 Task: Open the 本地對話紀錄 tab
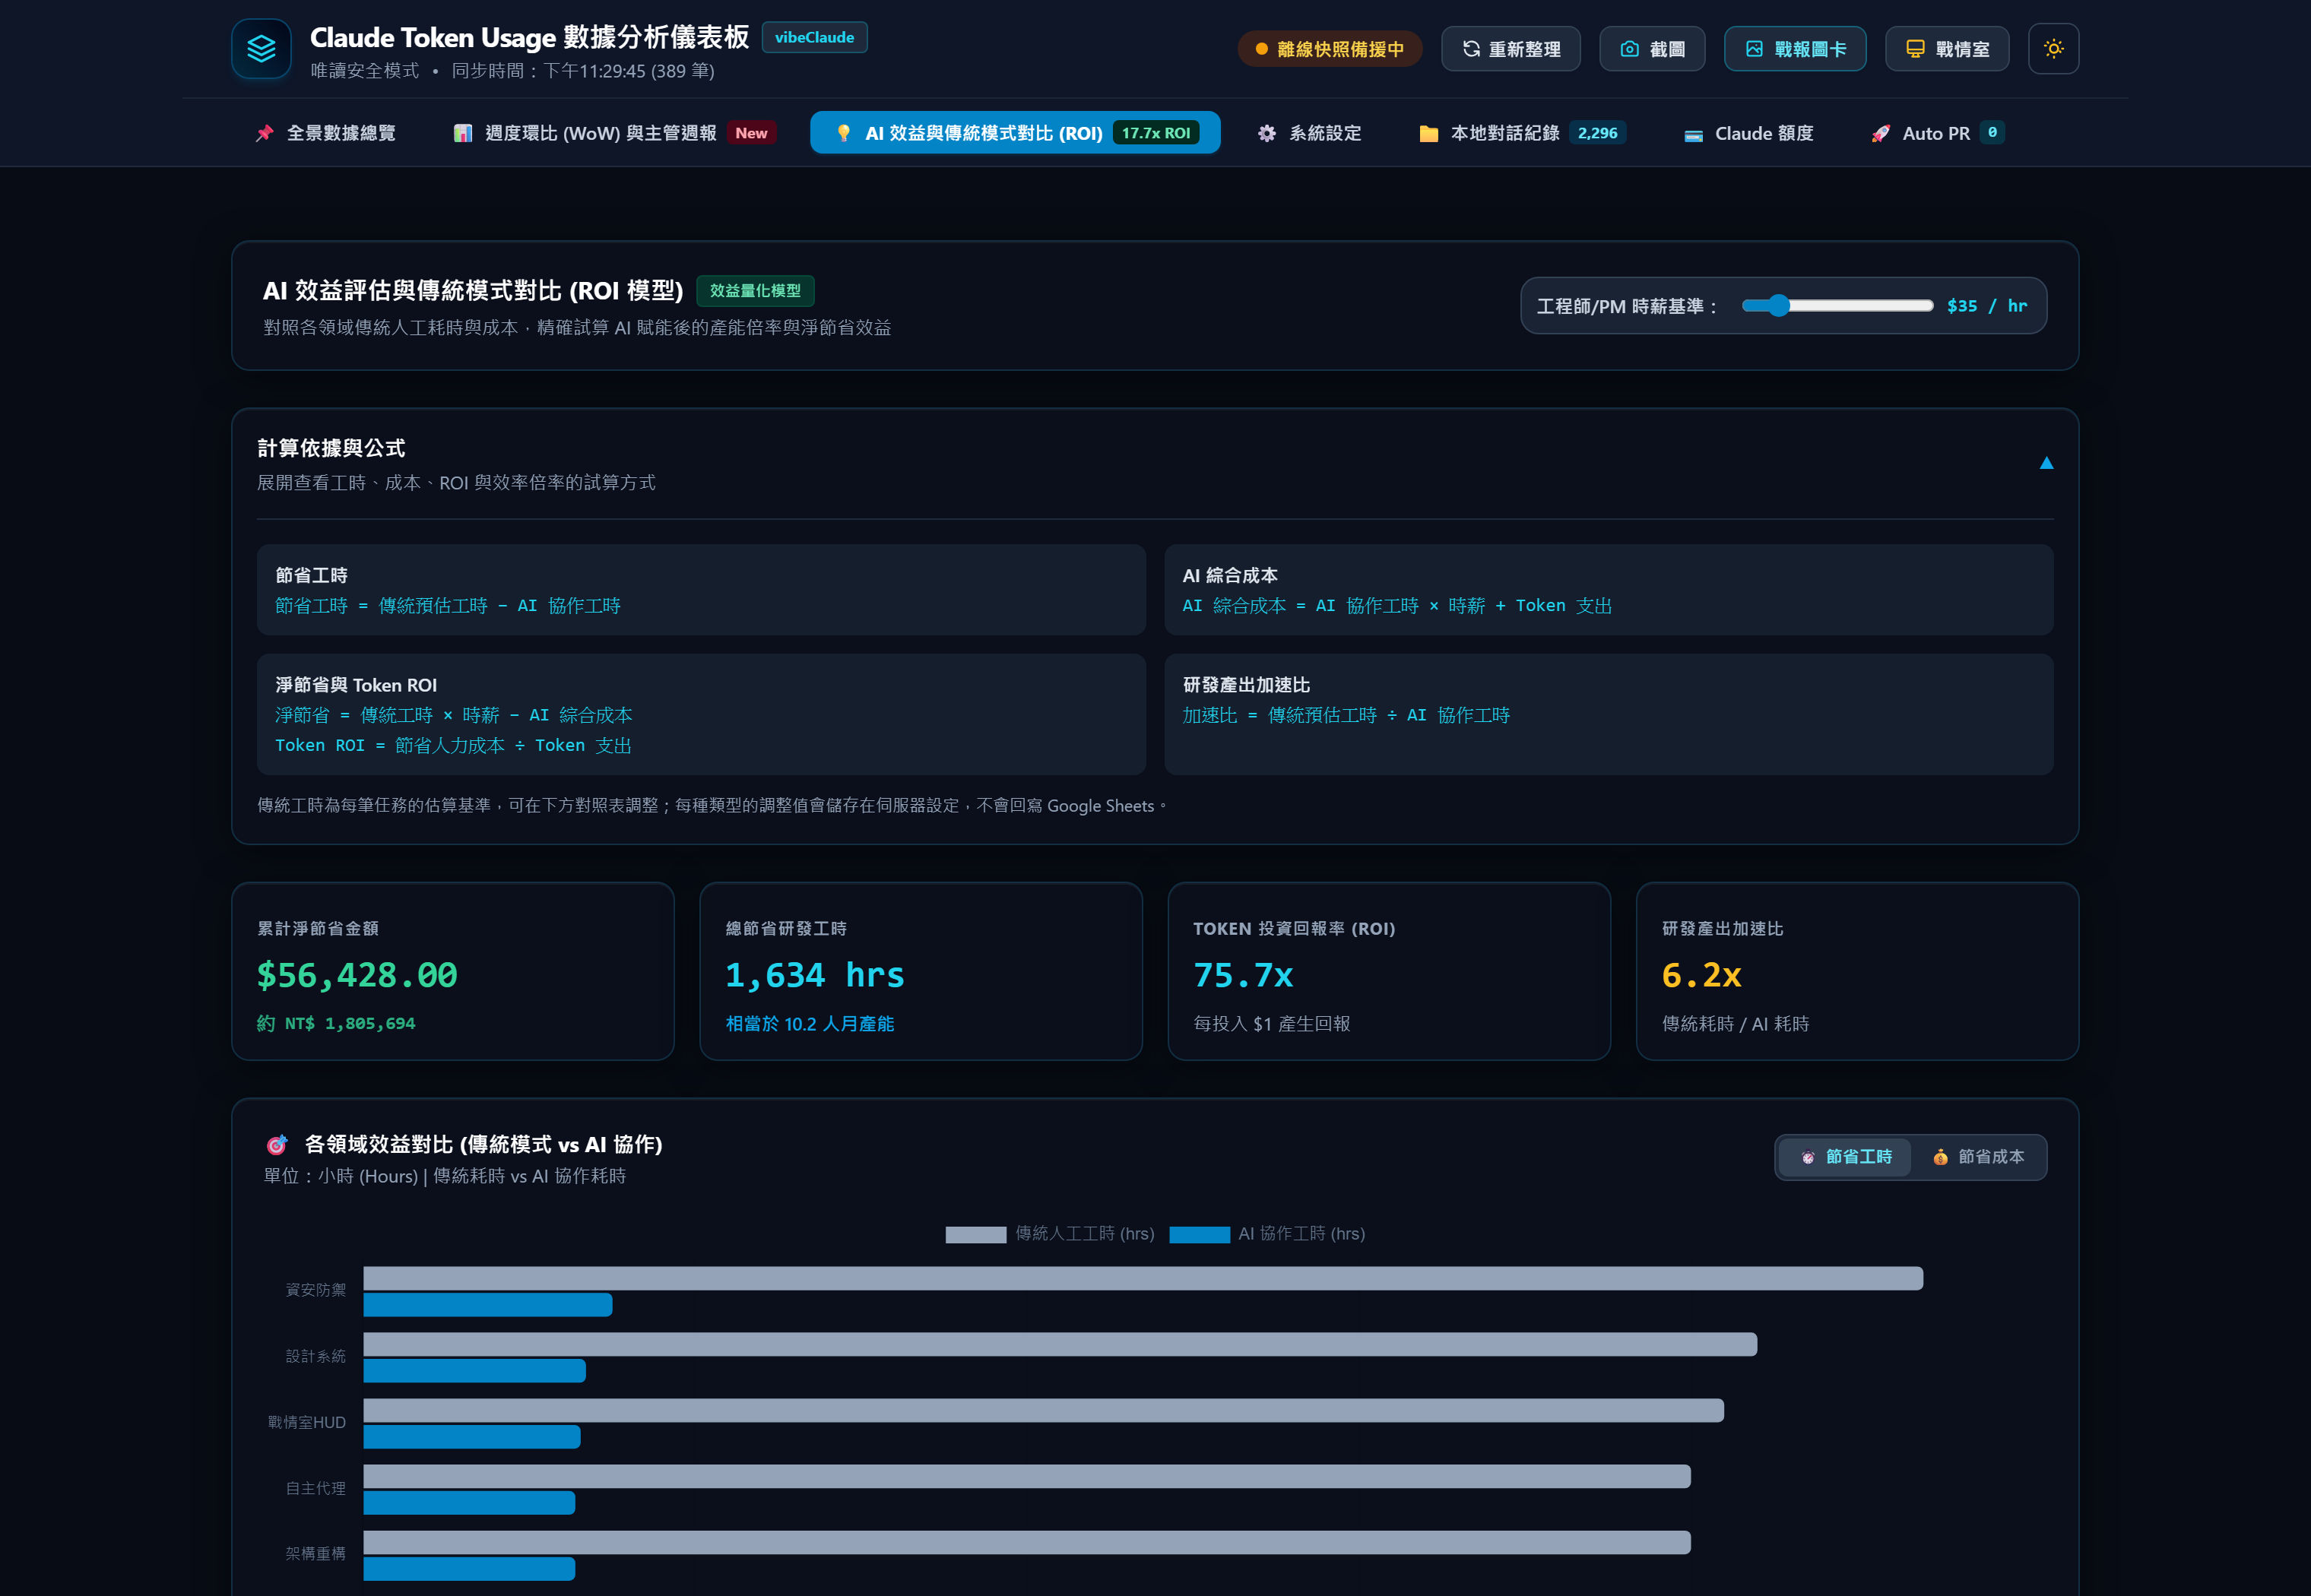(1522, 133)
